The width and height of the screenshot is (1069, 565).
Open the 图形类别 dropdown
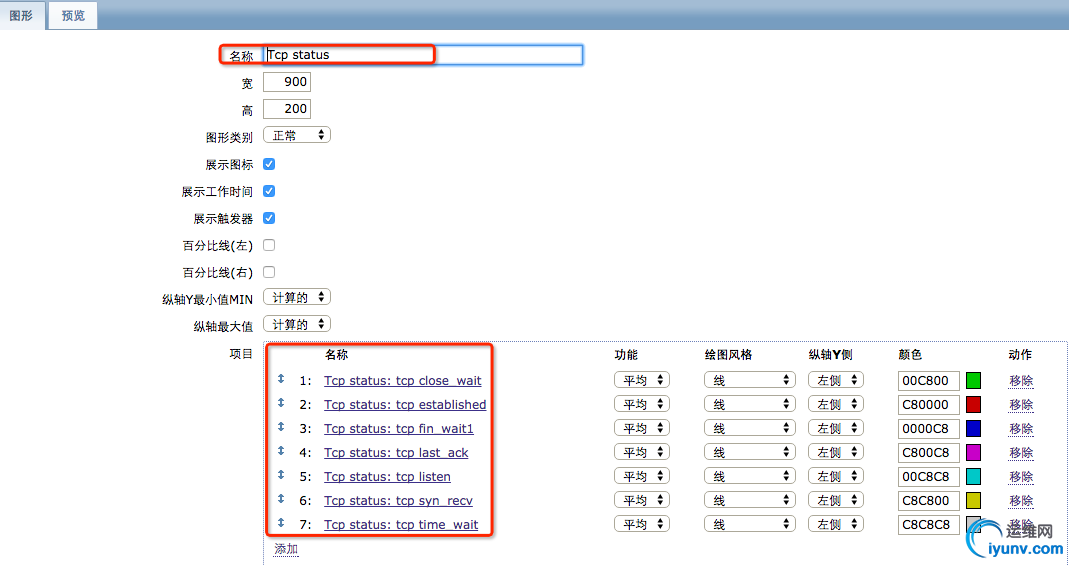pos(297,136)
